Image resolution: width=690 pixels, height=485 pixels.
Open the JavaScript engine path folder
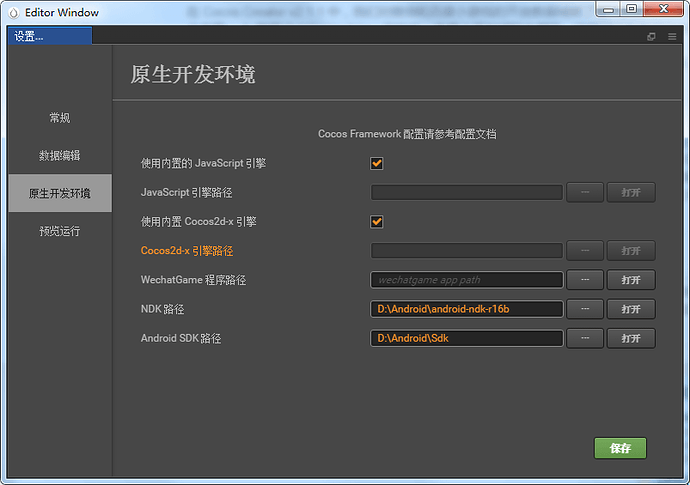coord(631,192)
